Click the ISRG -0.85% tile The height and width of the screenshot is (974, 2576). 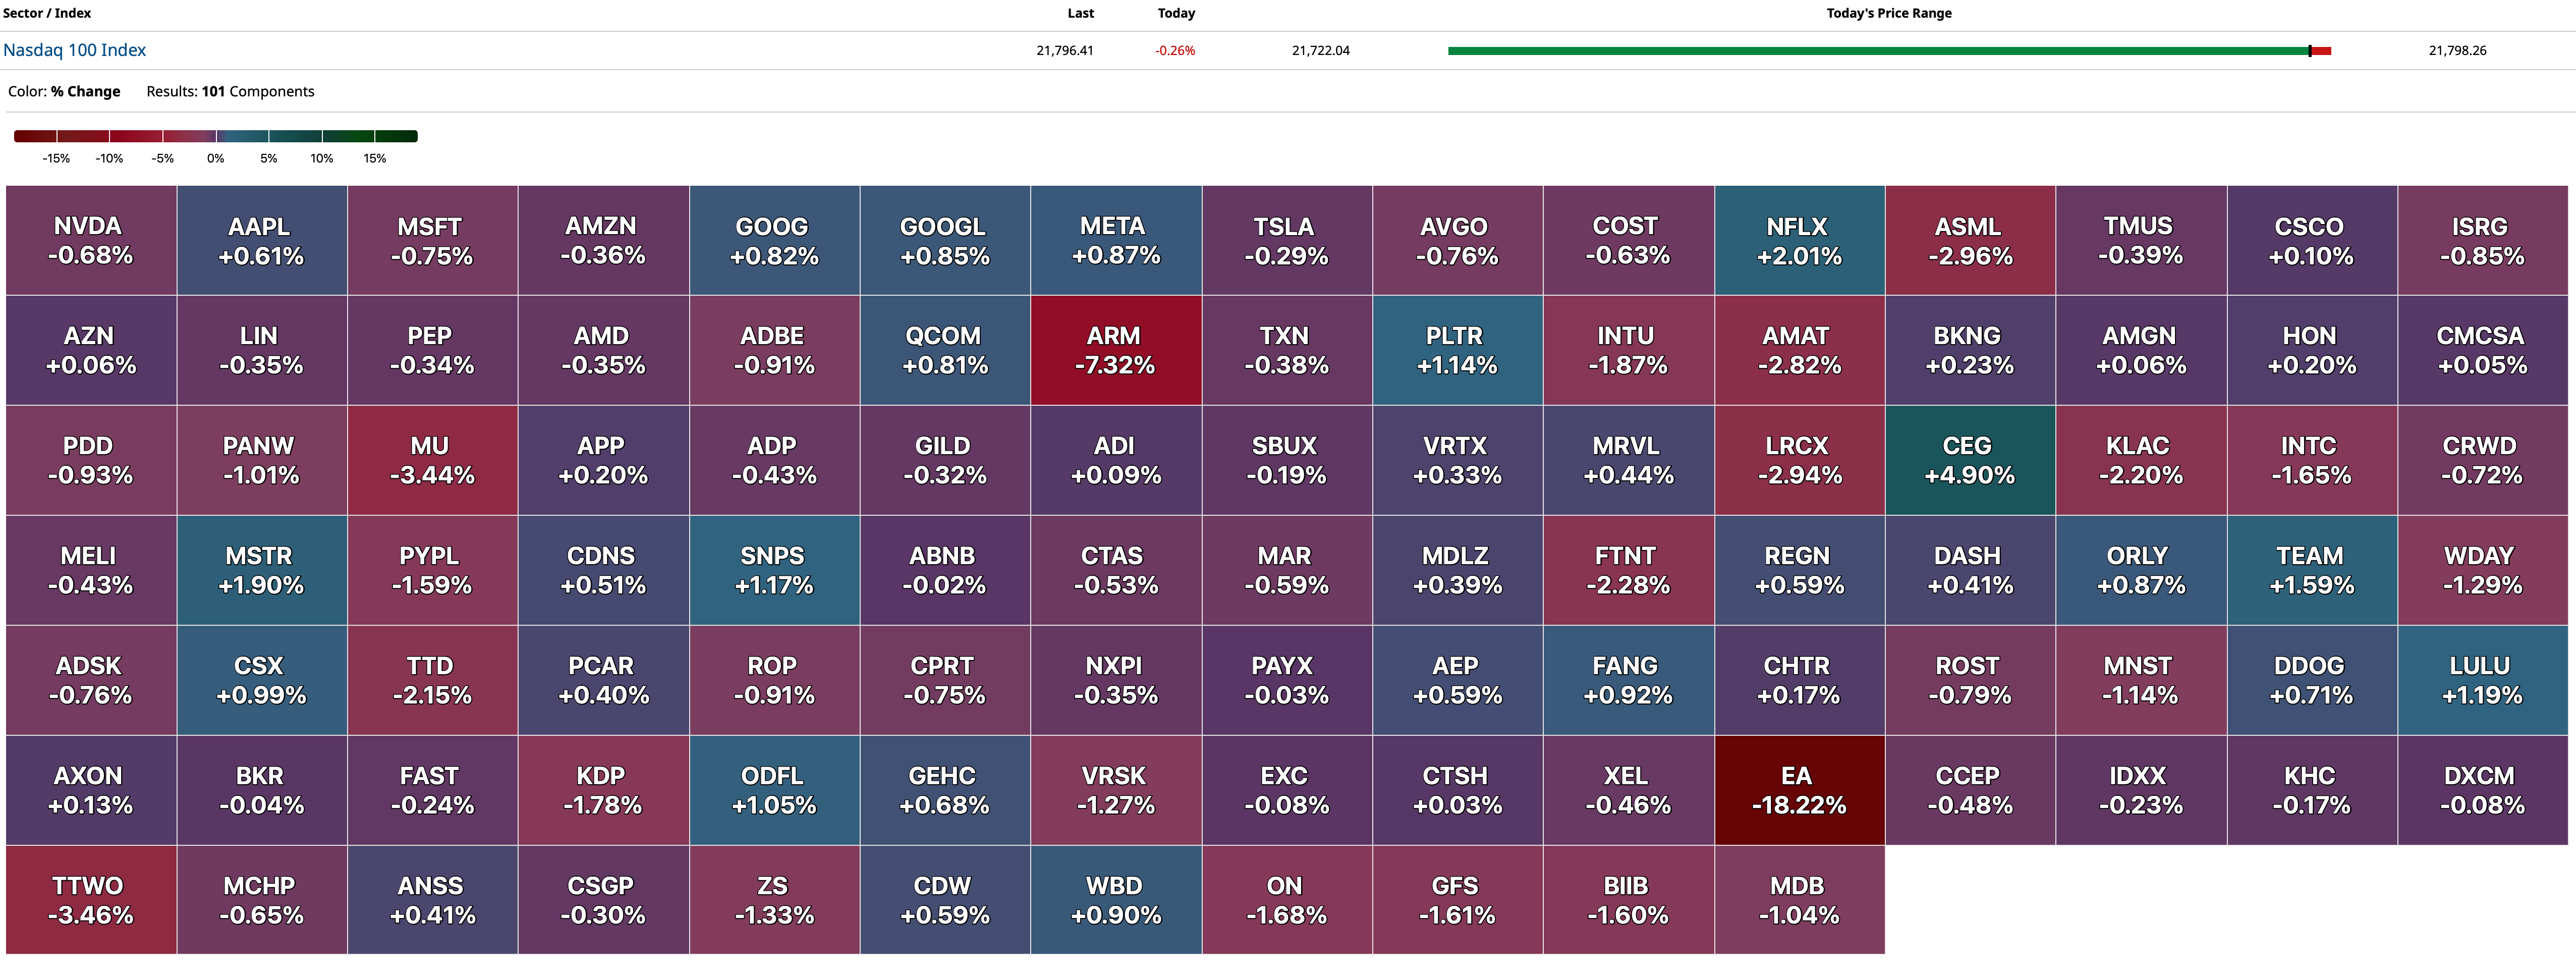2481,241
